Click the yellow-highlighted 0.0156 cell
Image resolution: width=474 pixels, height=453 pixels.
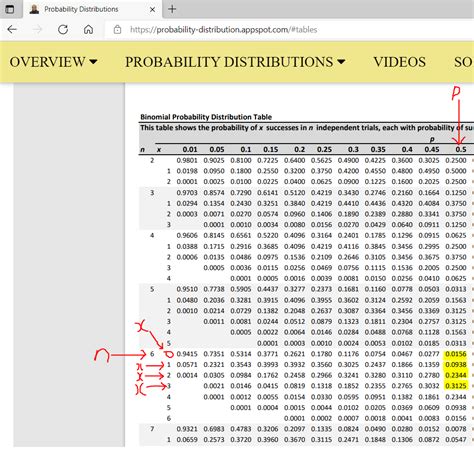pos(456,354)
